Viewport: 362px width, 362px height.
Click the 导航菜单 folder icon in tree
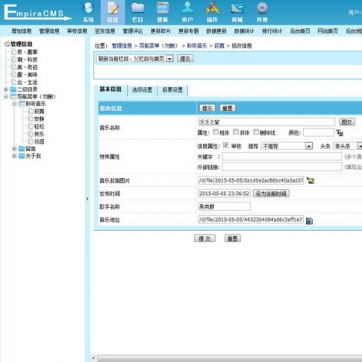[13, 97]
